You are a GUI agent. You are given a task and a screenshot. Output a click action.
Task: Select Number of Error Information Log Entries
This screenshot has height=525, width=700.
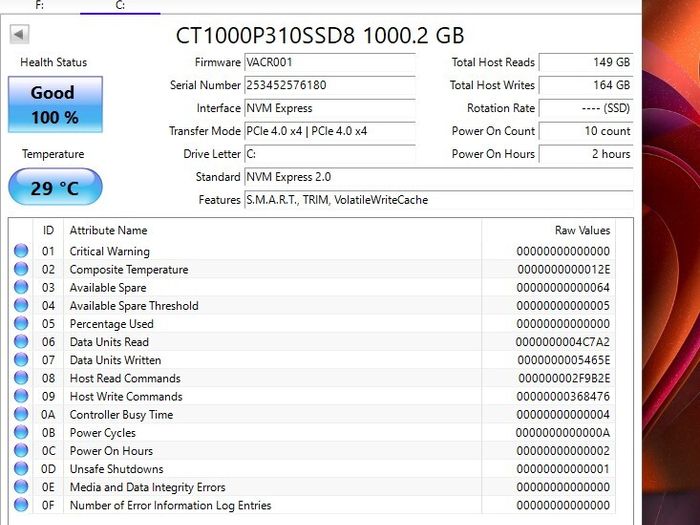171,505
